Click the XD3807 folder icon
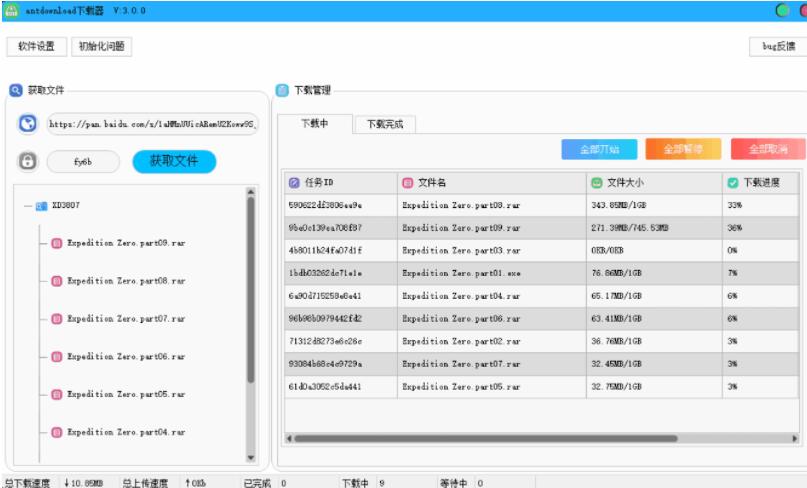The width and height of the screenshot is (807, 488). 41,206
